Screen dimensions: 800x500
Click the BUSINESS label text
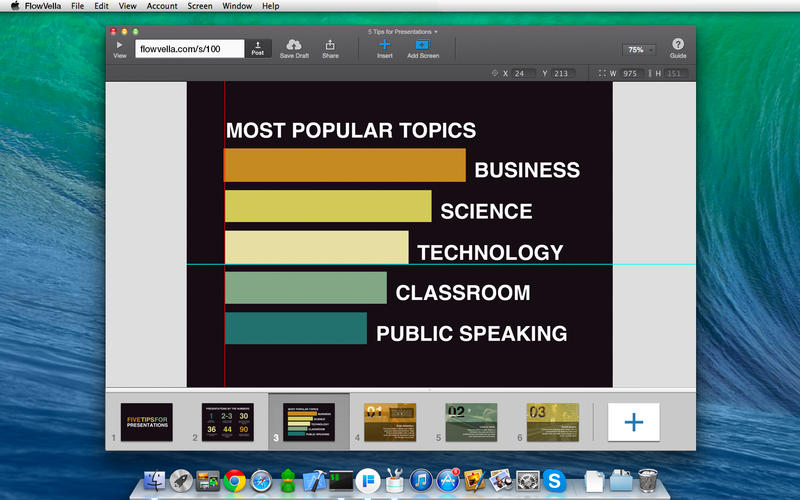pos(527,170)
